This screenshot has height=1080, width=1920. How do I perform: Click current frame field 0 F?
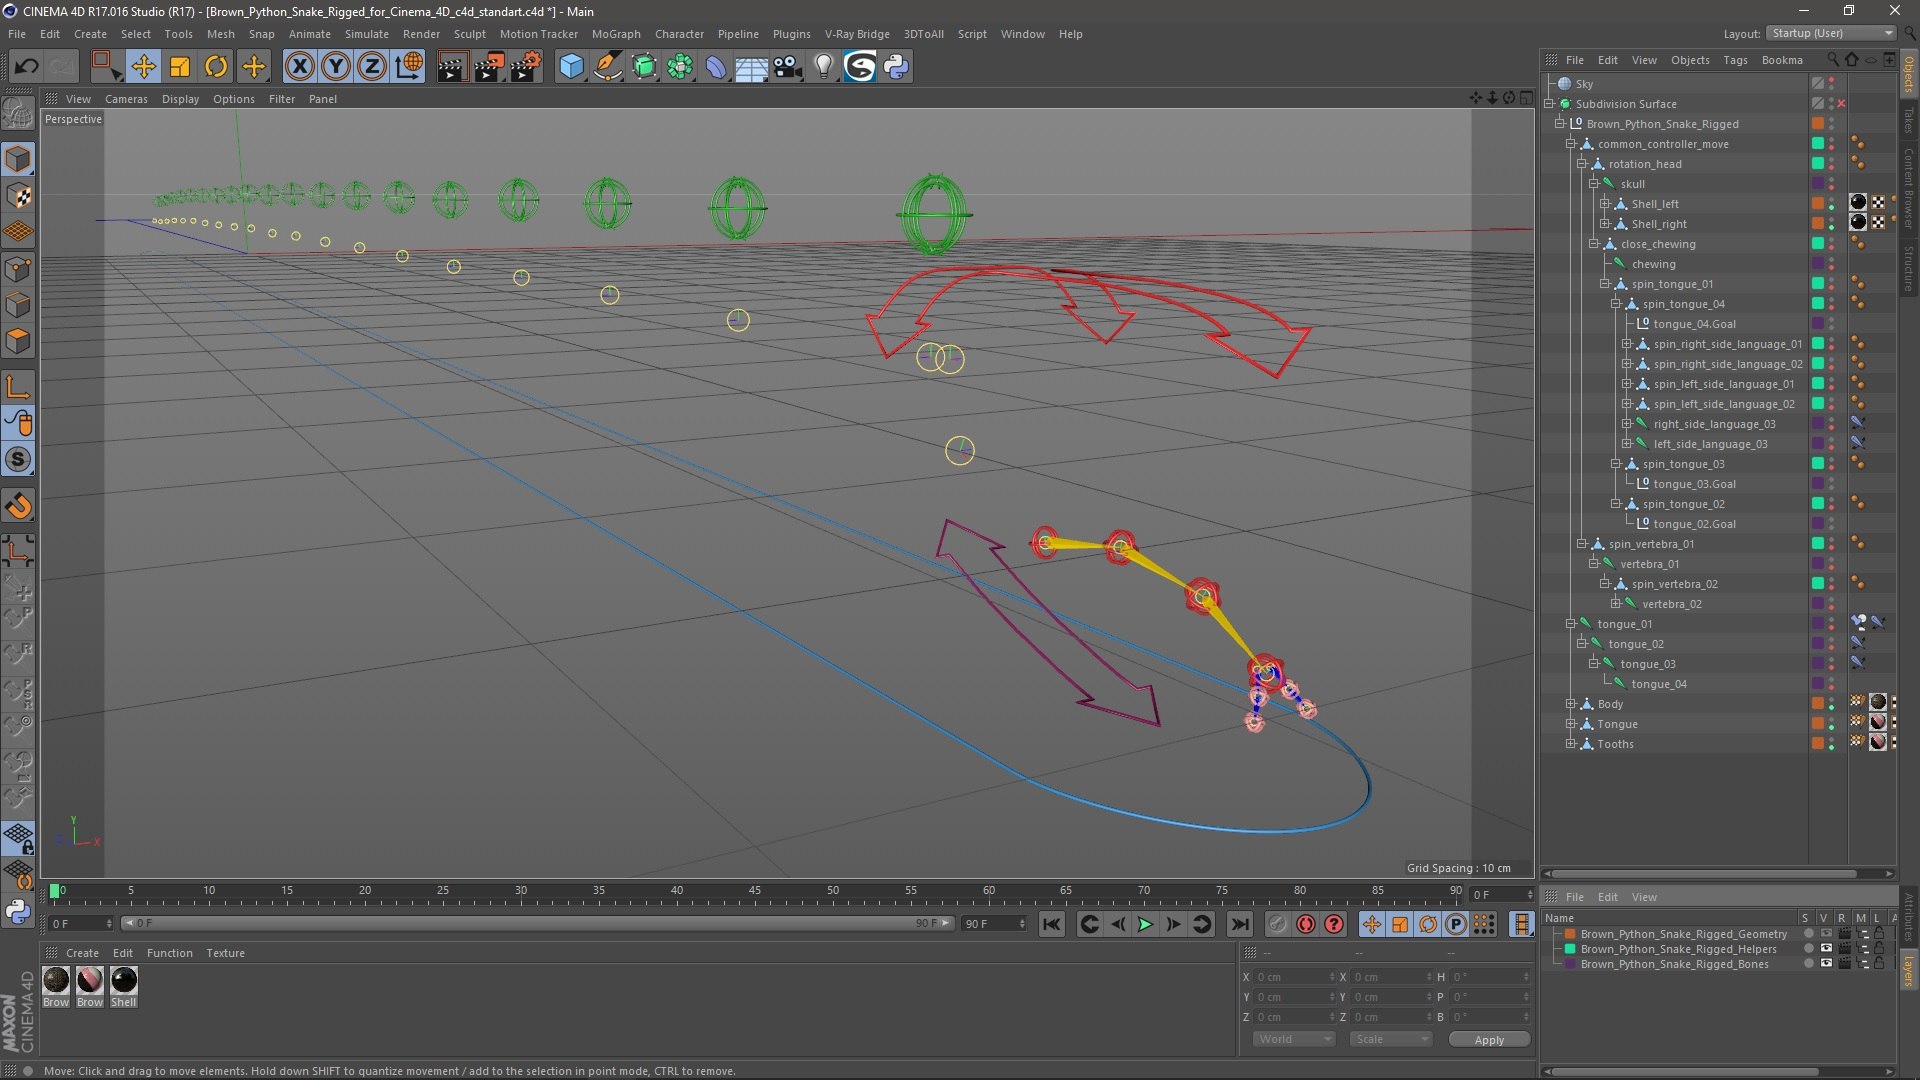81,924
